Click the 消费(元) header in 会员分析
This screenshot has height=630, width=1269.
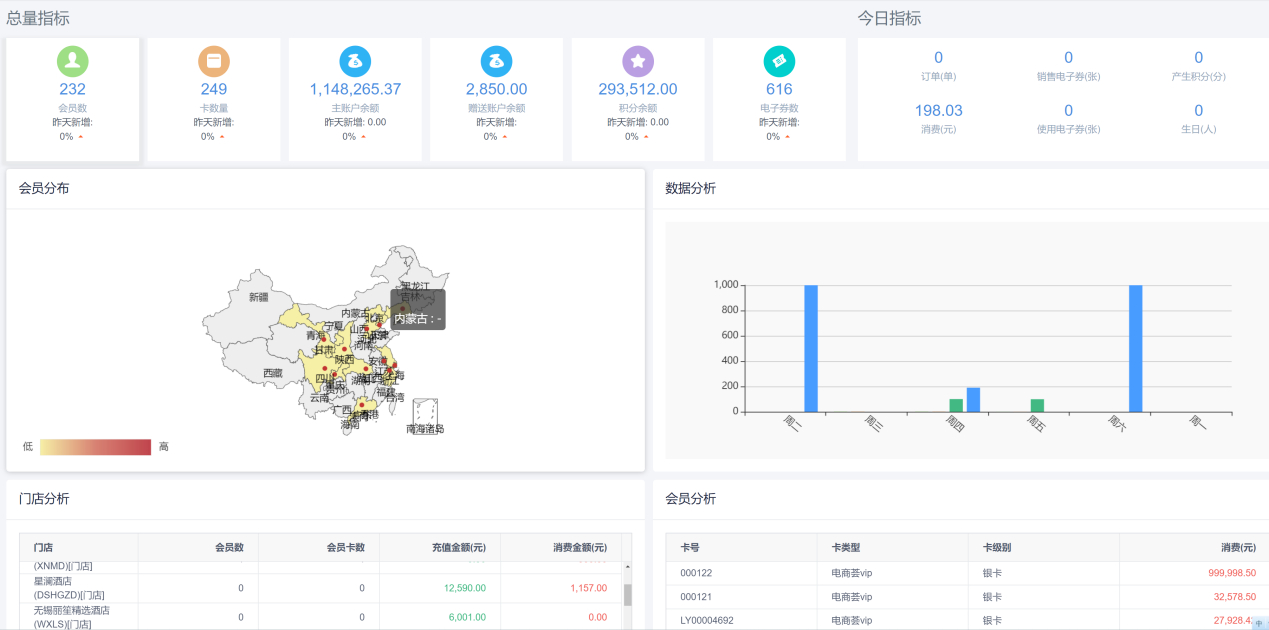[x=1237, y=547]
